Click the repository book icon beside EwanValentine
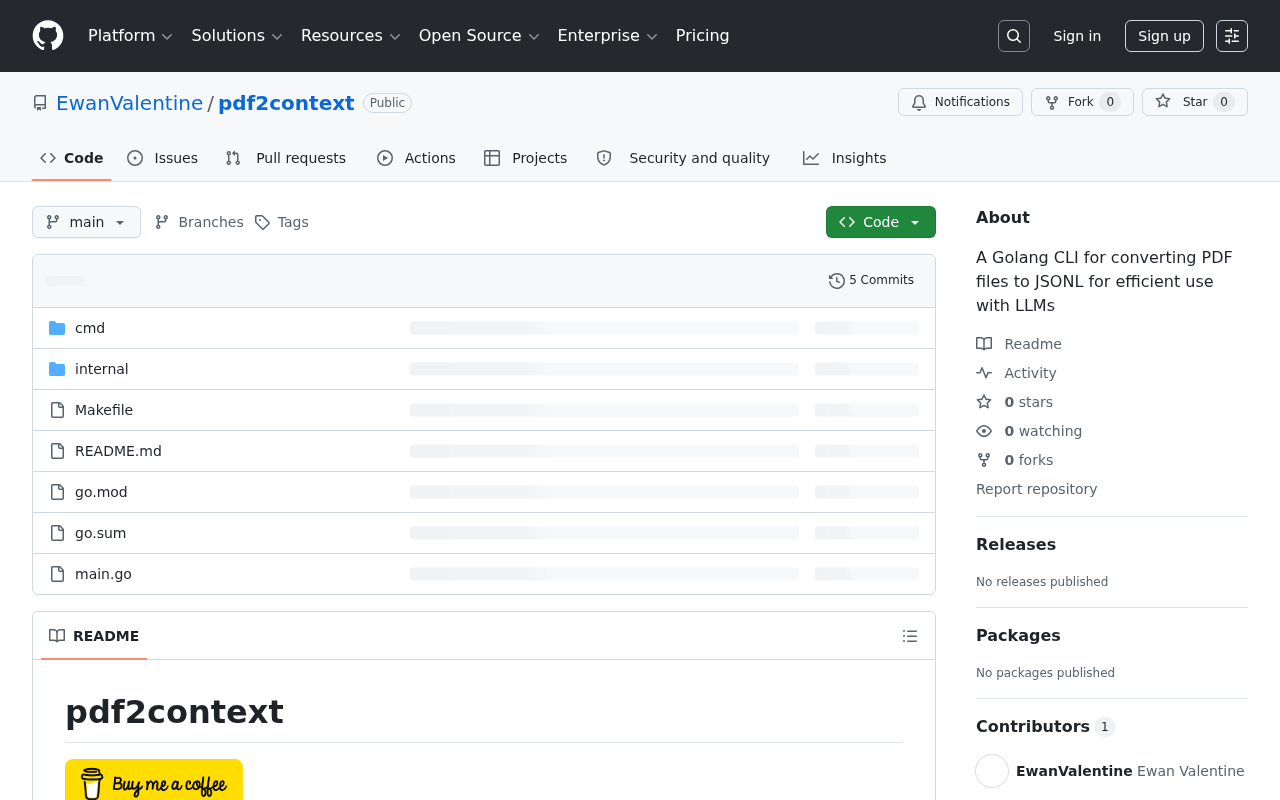The height and width of the screenshot is (800, 1280). point(40,103)
